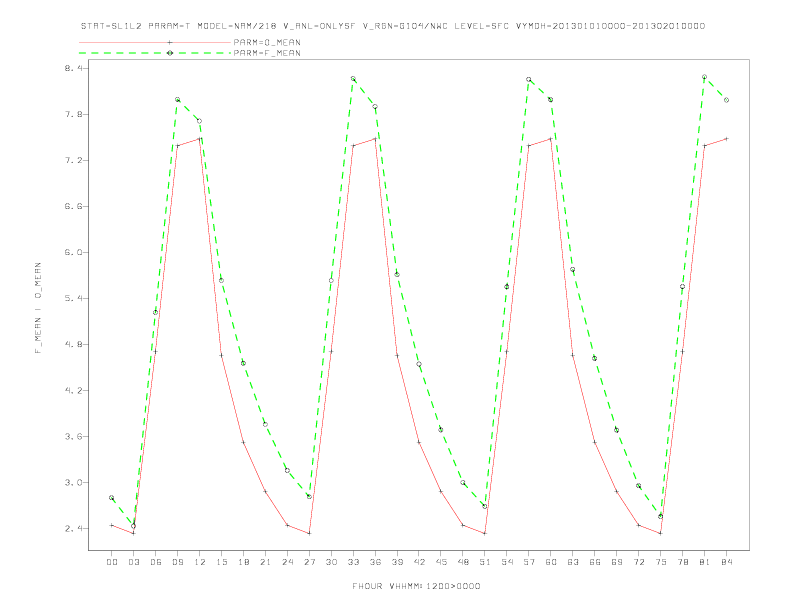The height and width of the screenshot is (612, 792).
Task: Click the chart title starting with STAT=SL1L2
Action: [x=393, y=26]
